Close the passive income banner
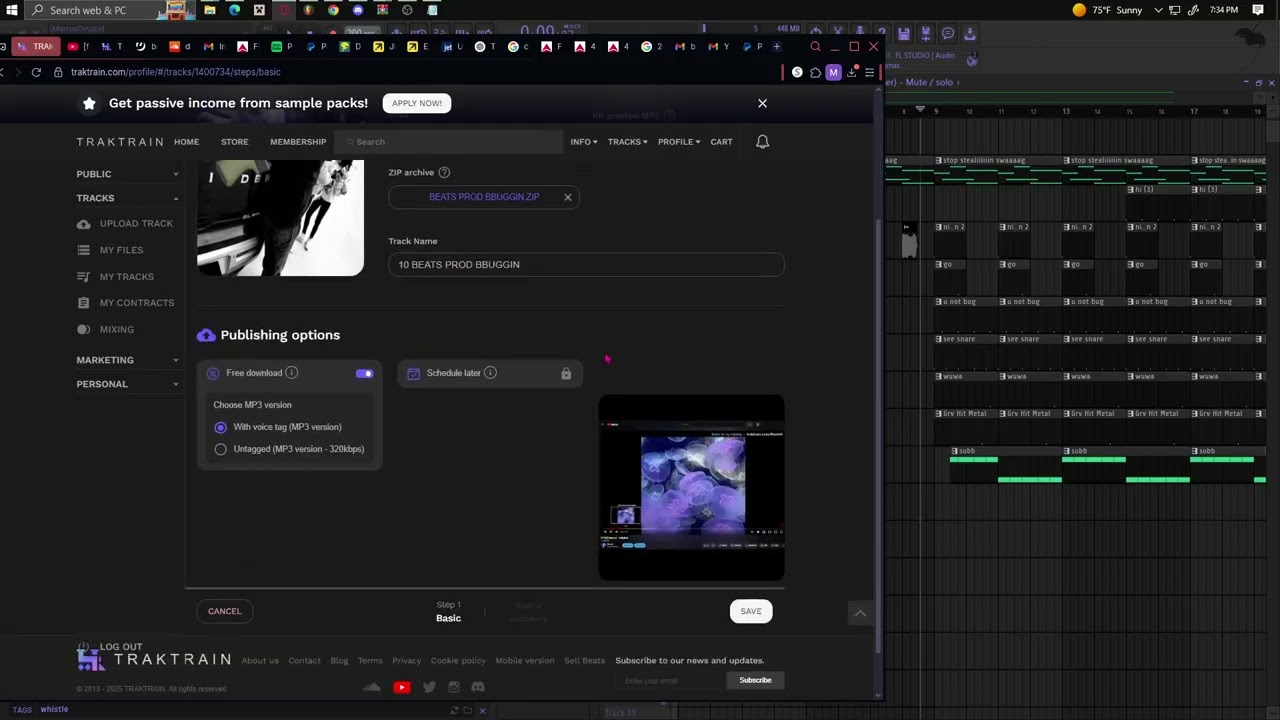This screenshot has height=720, width=1280. point(762,103)
